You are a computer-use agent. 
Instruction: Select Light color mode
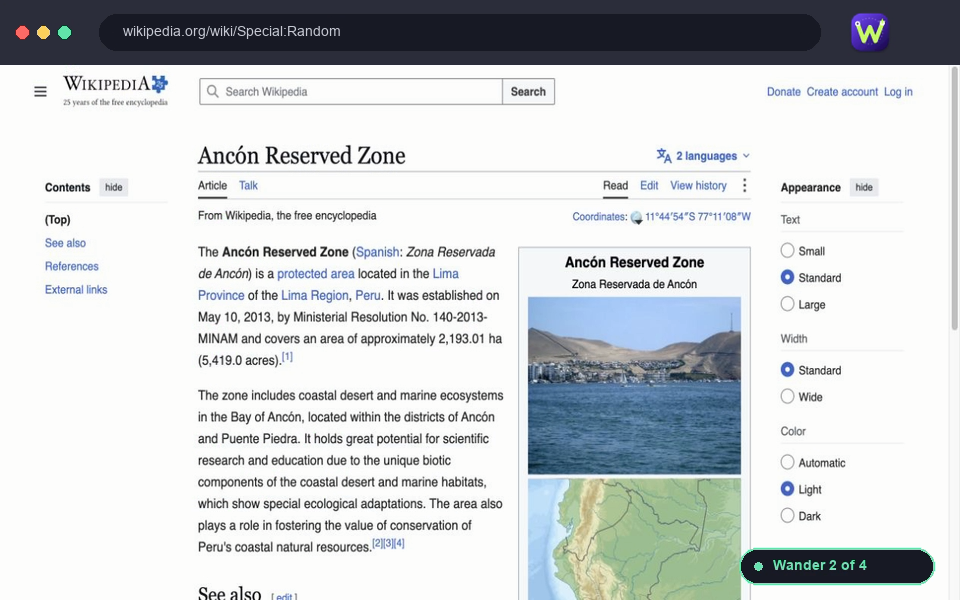point(787,489)
